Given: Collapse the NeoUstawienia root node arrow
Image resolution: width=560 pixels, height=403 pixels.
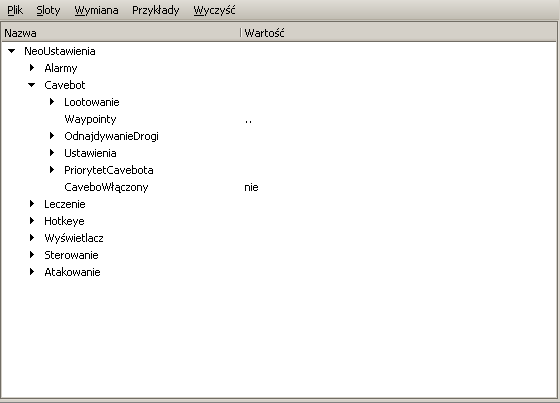Looking at the screenshot, I should pos(12,51).
